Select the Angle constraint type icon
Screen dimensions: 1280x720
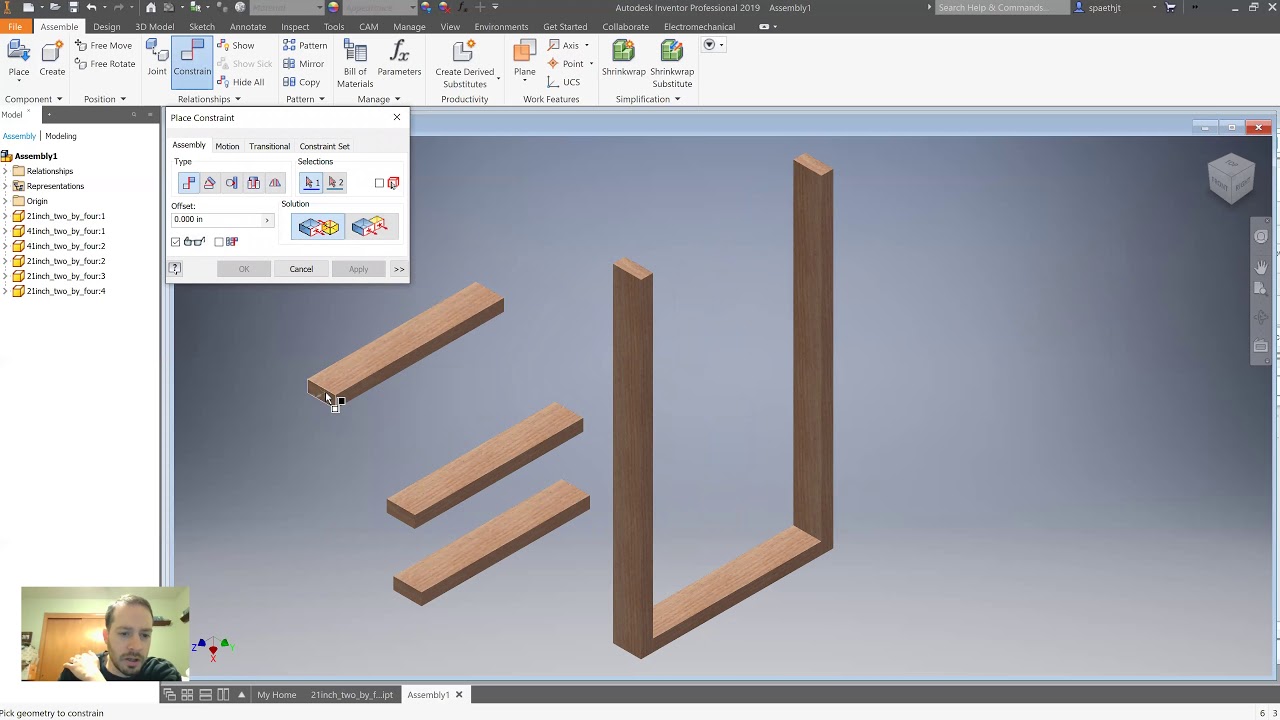(x=210, y=183)
